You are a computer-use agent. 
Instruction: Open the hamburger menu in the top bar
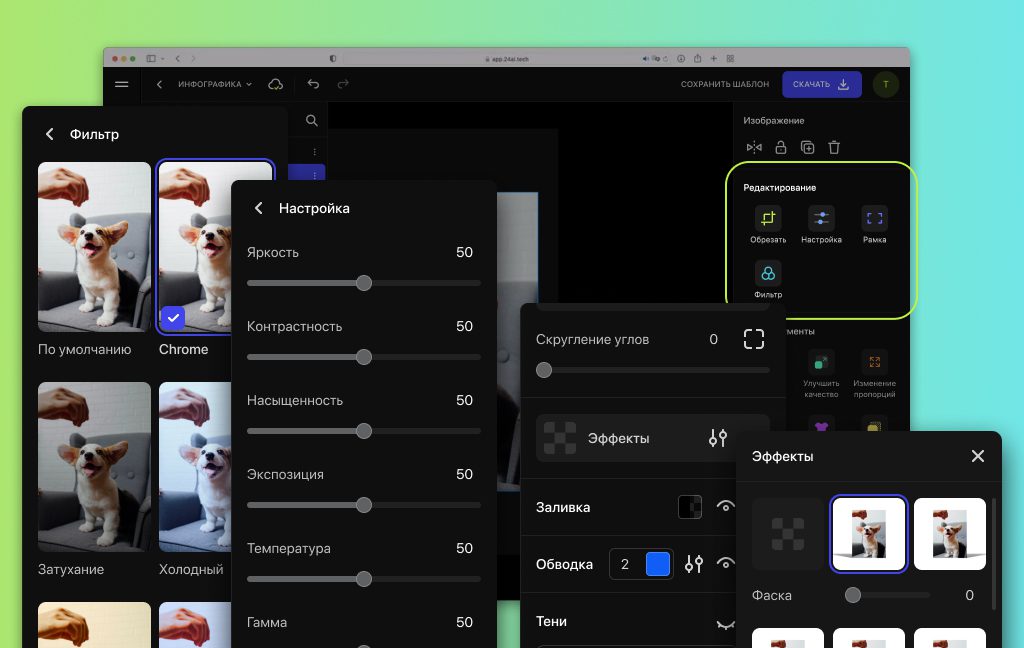(121, 84)
